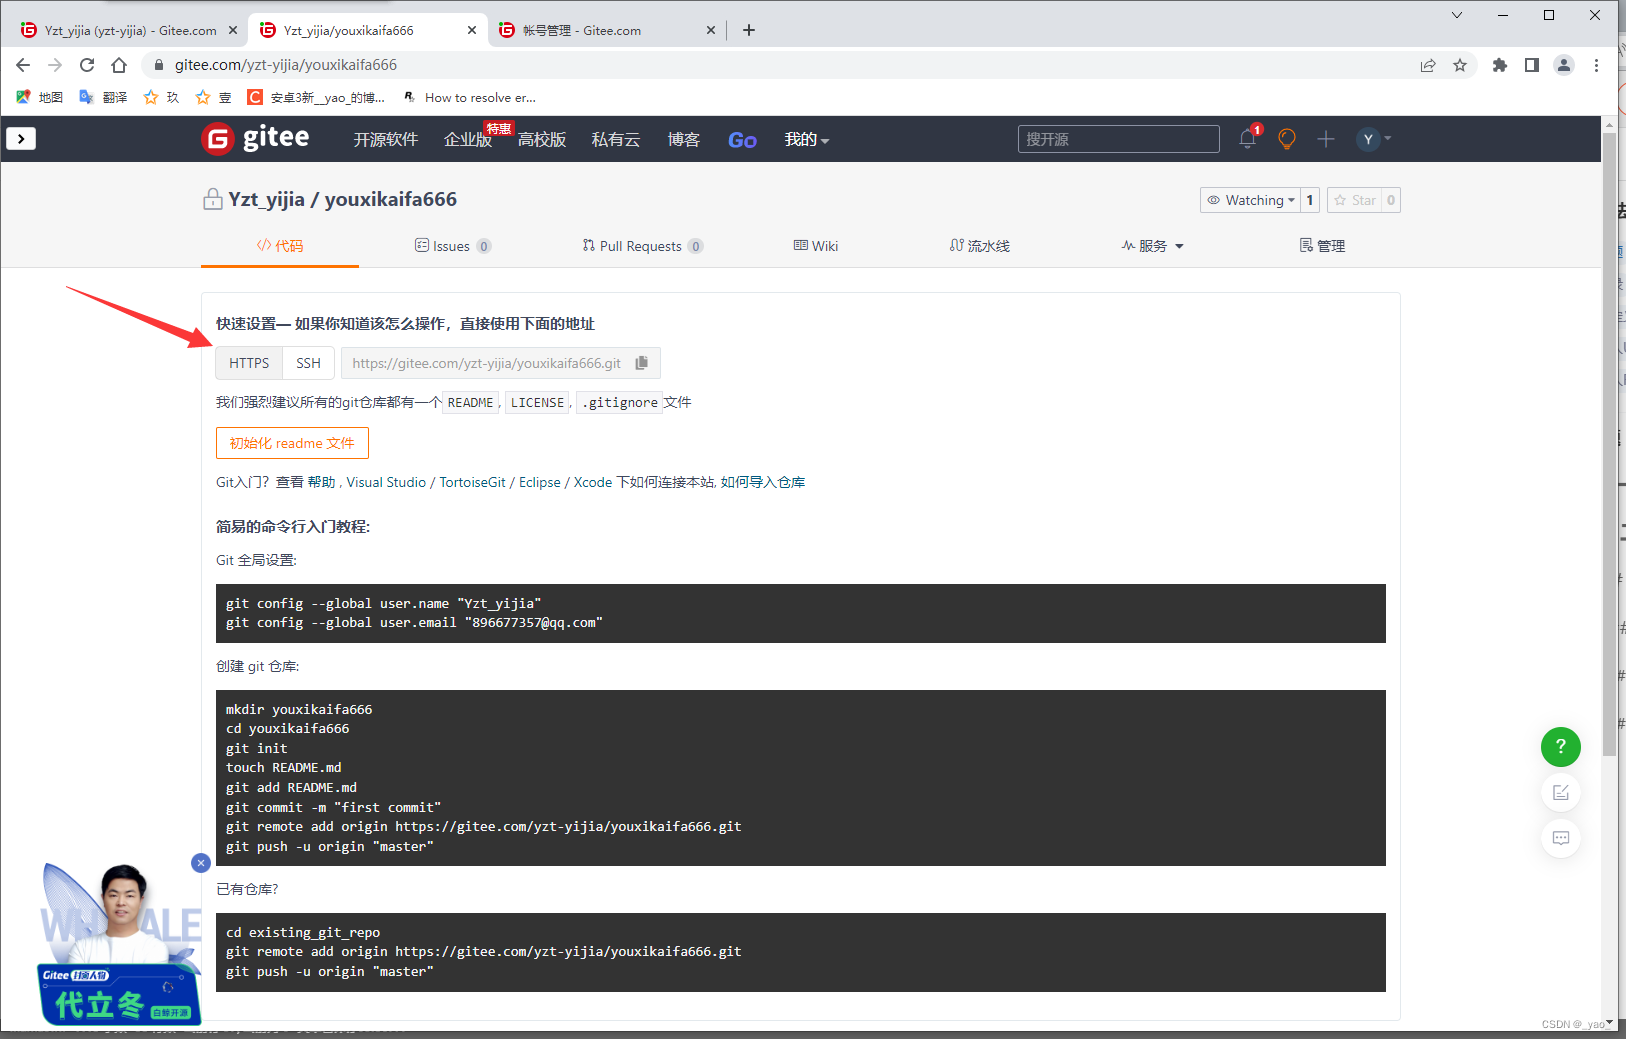Click the Go link in navigation
Screen dimensions: 1626x1039
(x=742, y=140)
